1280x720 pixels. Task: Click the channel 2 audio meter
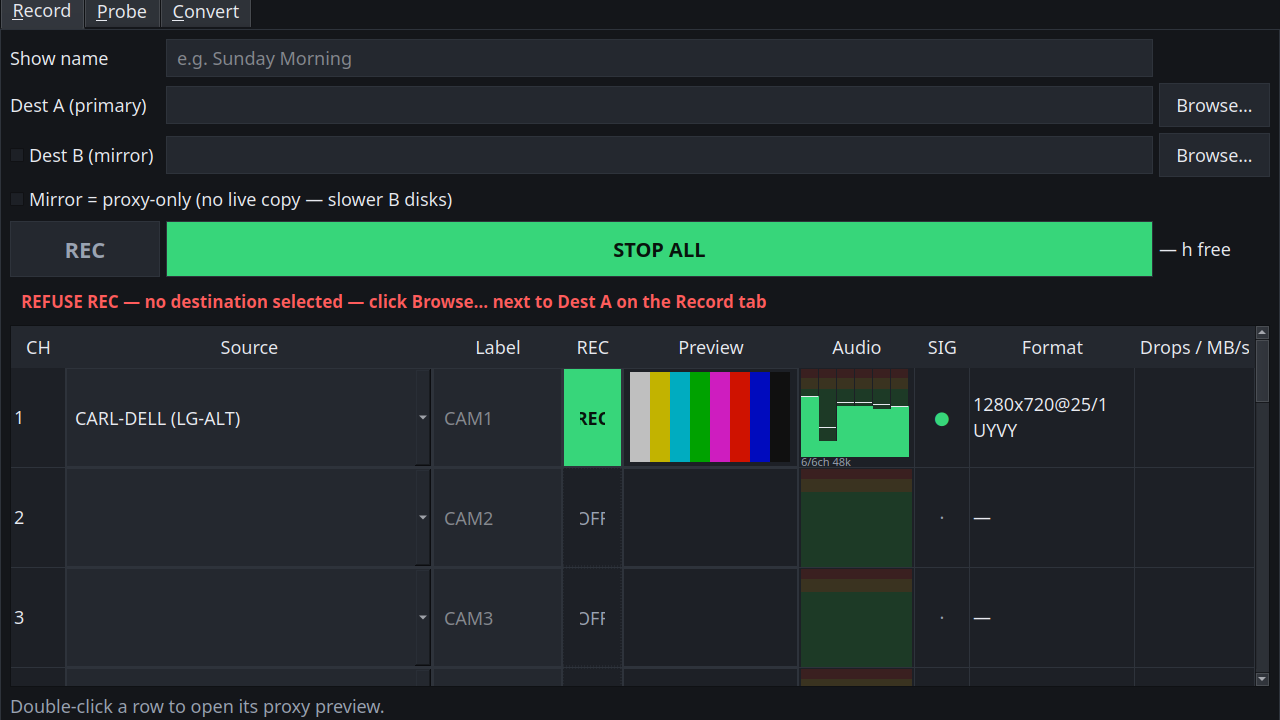[856, 518]
